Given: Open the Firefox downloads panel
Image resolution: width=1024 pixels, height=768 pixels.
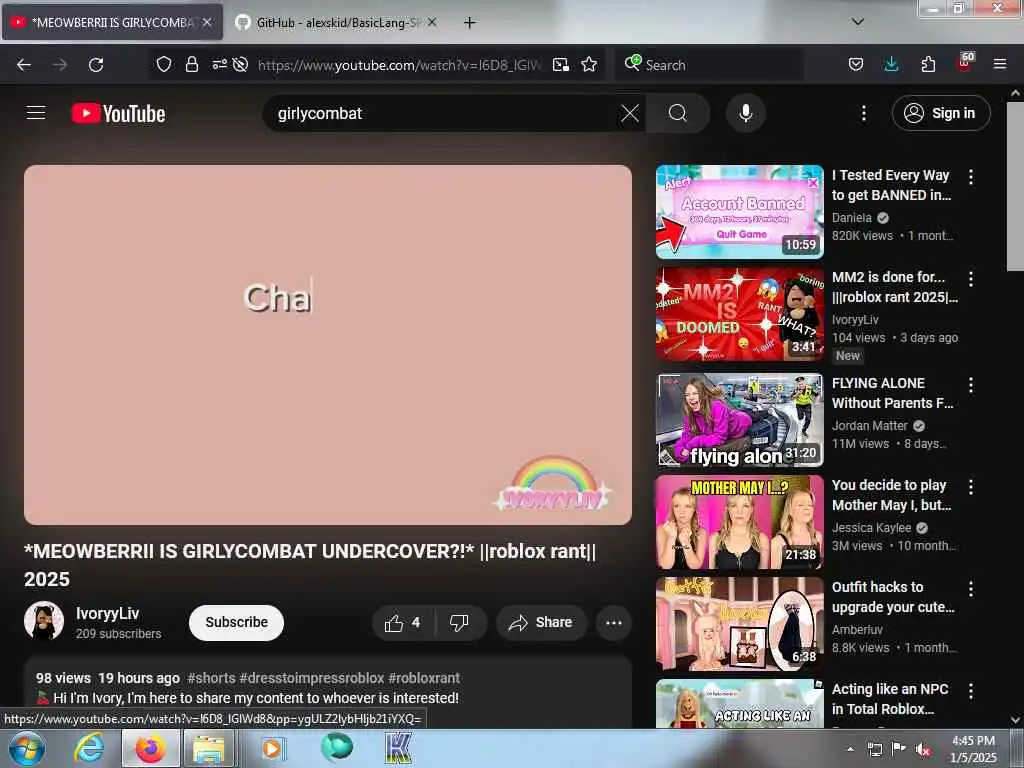Looking at the screenshot, I should pos(891,64).
